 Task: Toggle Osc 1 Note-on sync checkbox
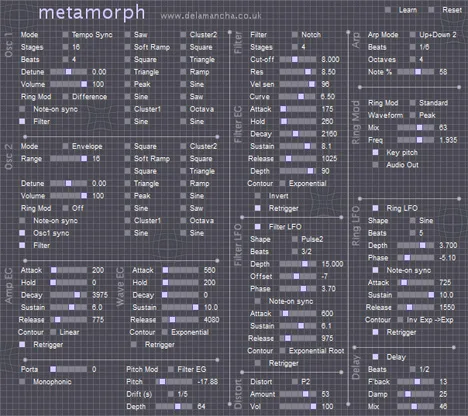[x=22, y=109]
